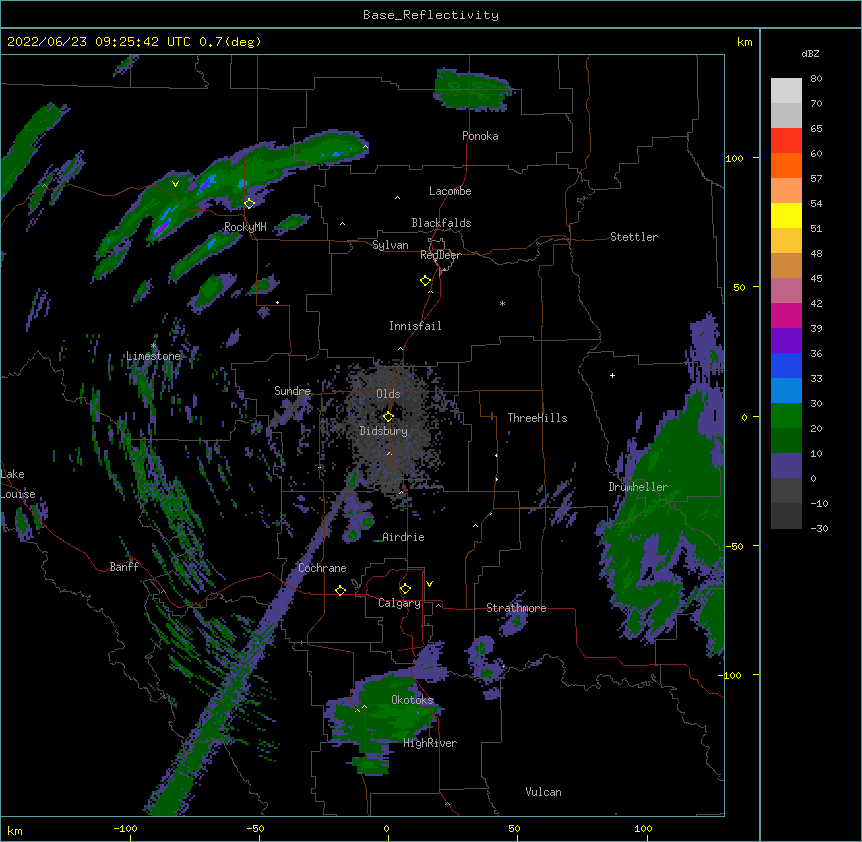Select the yellow diamond marker at Olds
Viewport: 862px width, 842px height.
point(388,417)
